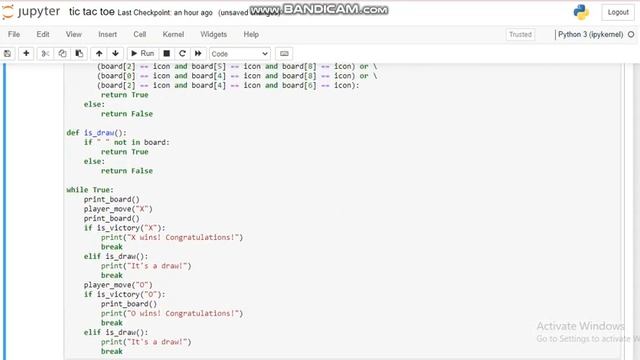Cut selected cells with scissors icon
Screen dimensions: 640x360
coord(45,53)
